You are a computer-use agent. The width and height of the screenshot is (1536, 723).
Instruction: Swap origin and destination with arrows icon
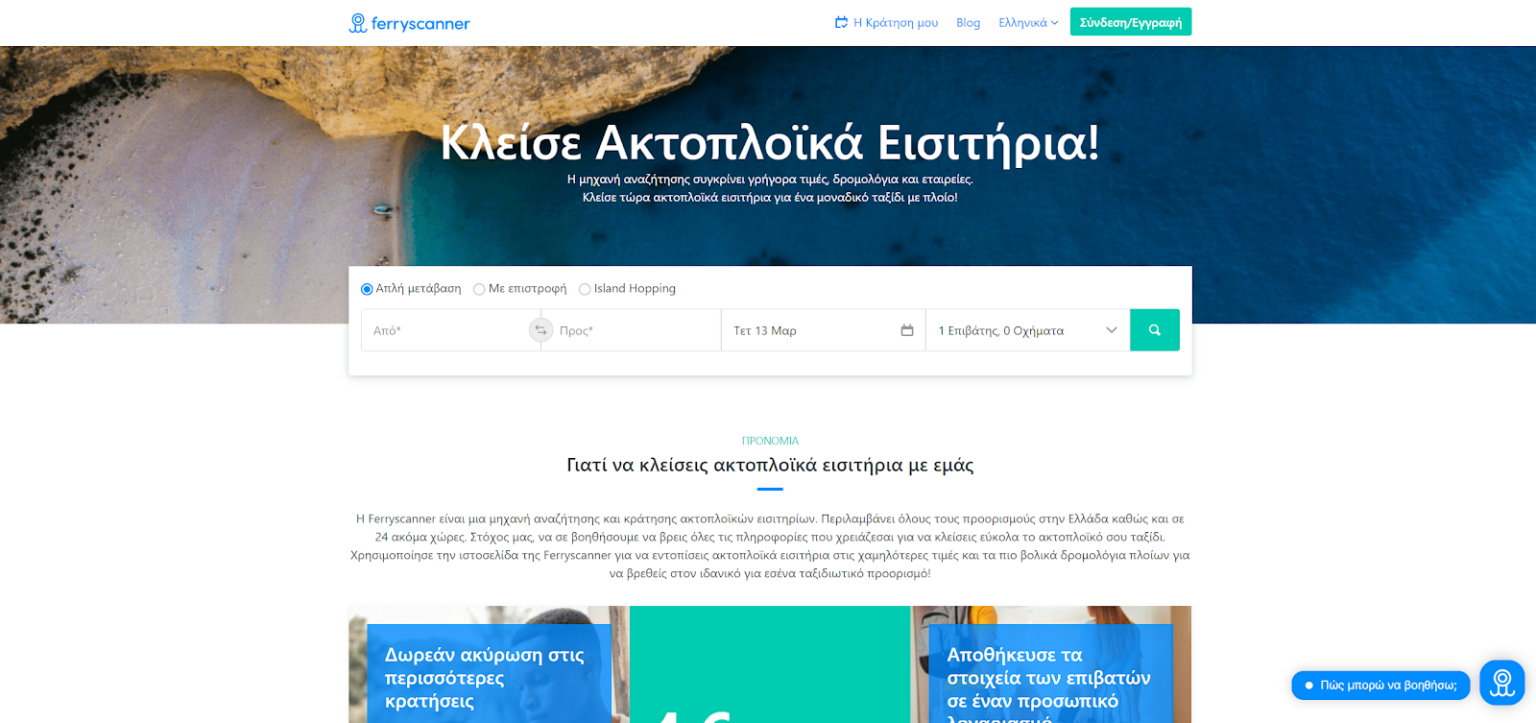click(541, 330)
